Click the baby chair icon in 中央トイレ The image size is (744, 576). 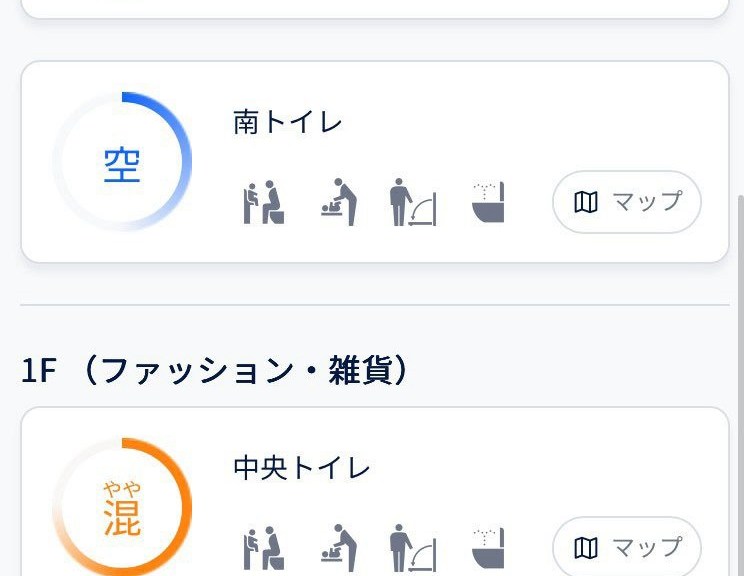[264, 547]
